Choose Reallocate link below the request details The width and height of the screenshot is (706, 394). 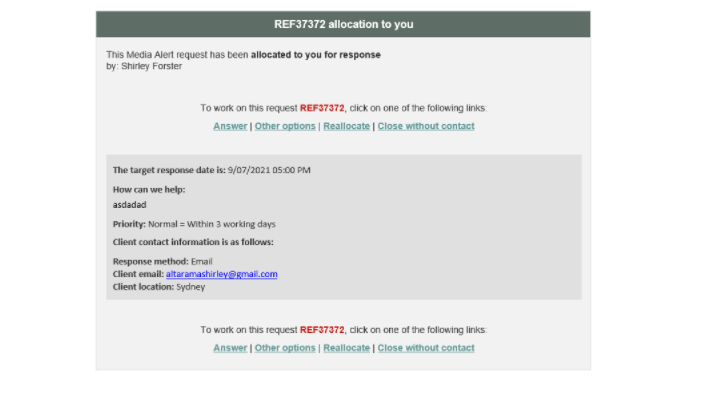346,348
